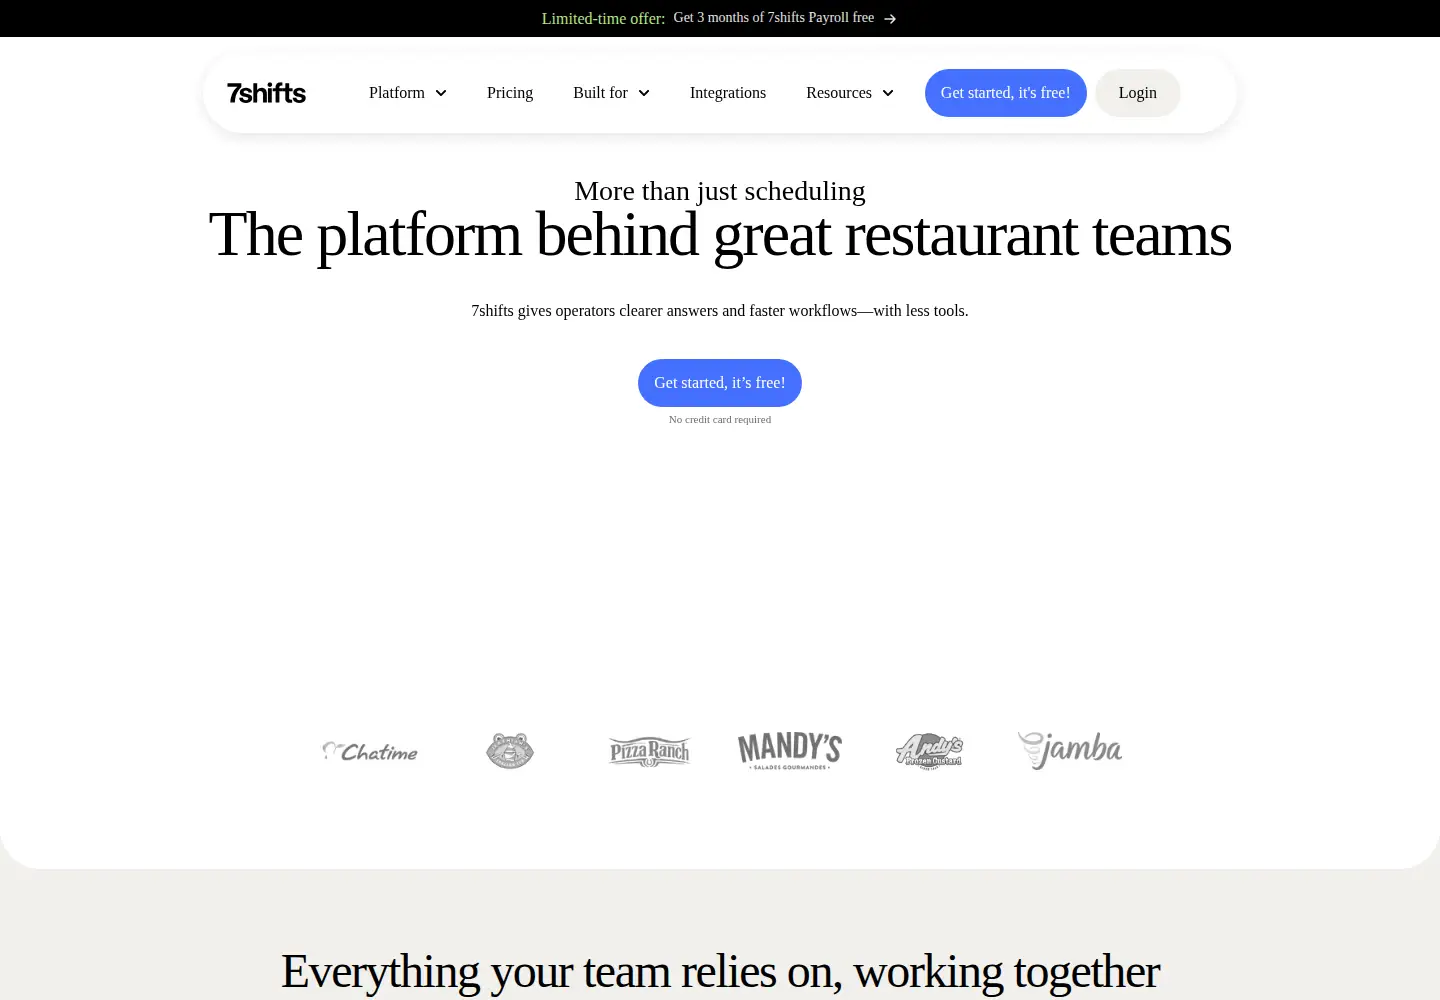Click the Chatime logo
Screen dimensions: 1440x1000
370,751
